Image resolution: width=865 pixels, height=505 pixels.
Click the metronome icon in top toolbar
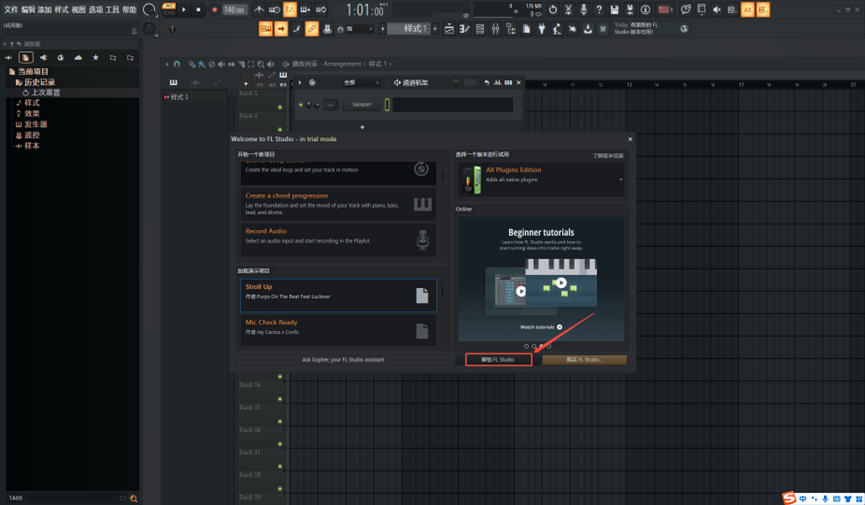tap(259, 10)
